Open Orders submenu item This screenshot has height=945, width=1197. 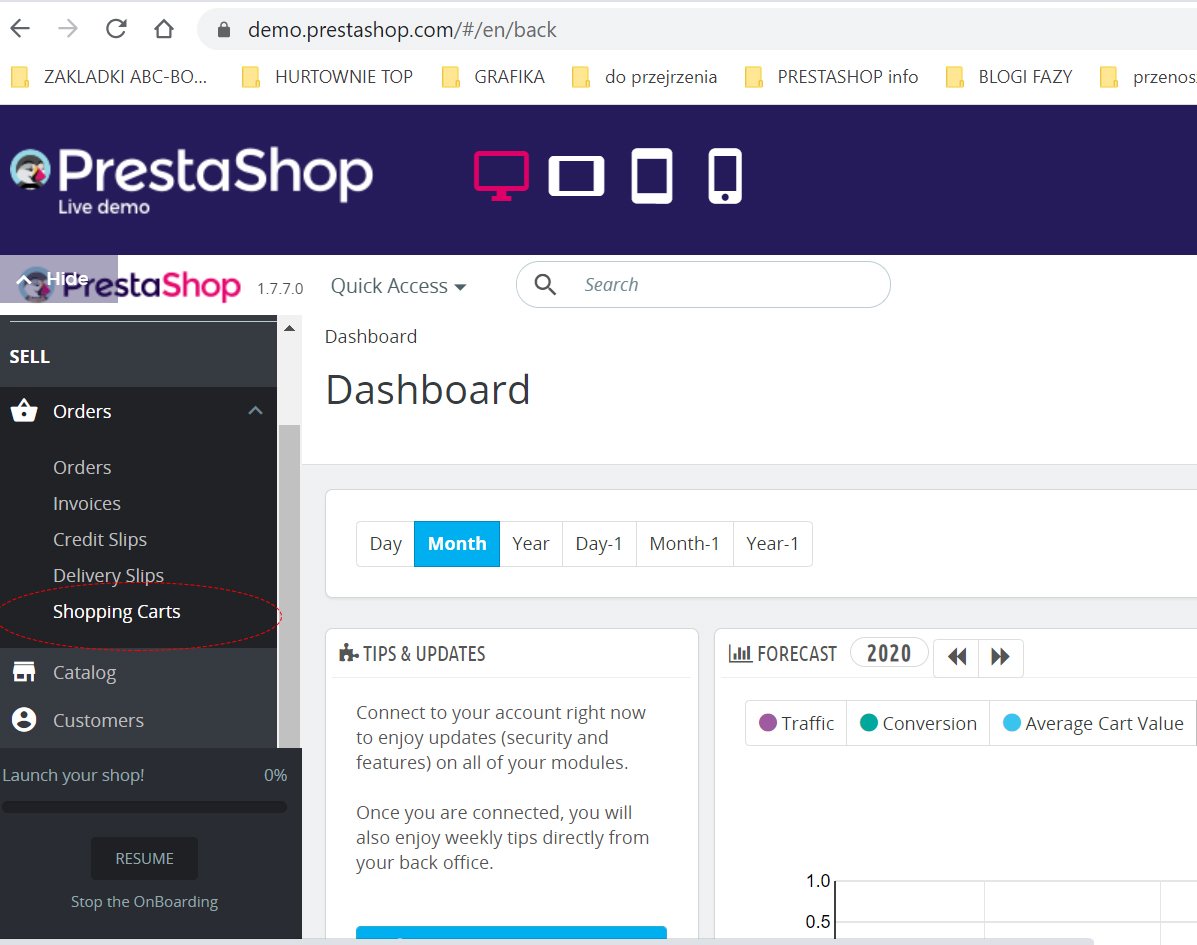[x=82, y=467]
